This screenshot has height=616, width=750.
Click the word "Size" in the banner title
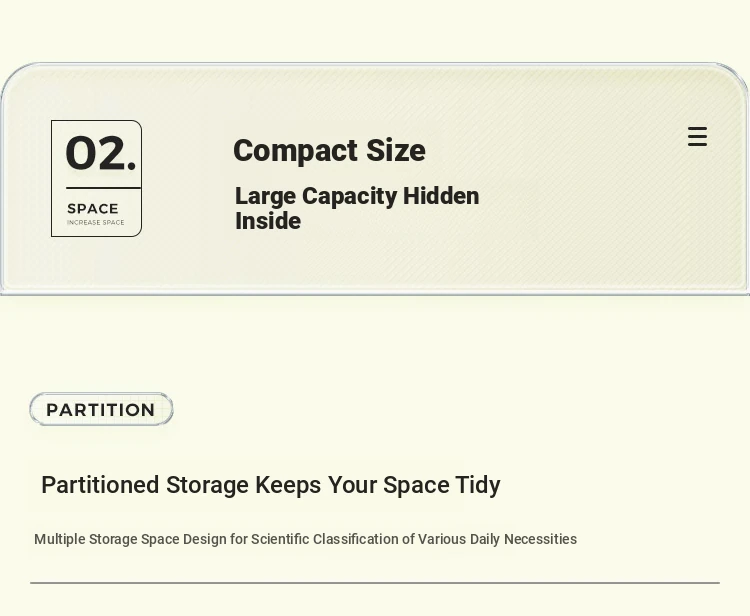click(x=395, y=151)
